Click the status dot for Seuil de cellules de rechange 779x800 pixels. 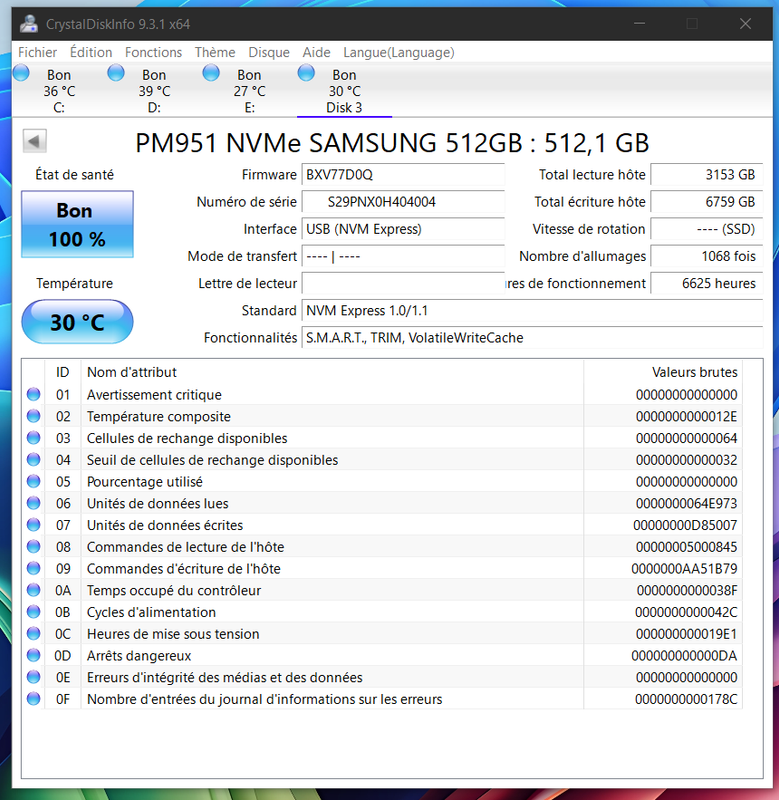[34, 460]
